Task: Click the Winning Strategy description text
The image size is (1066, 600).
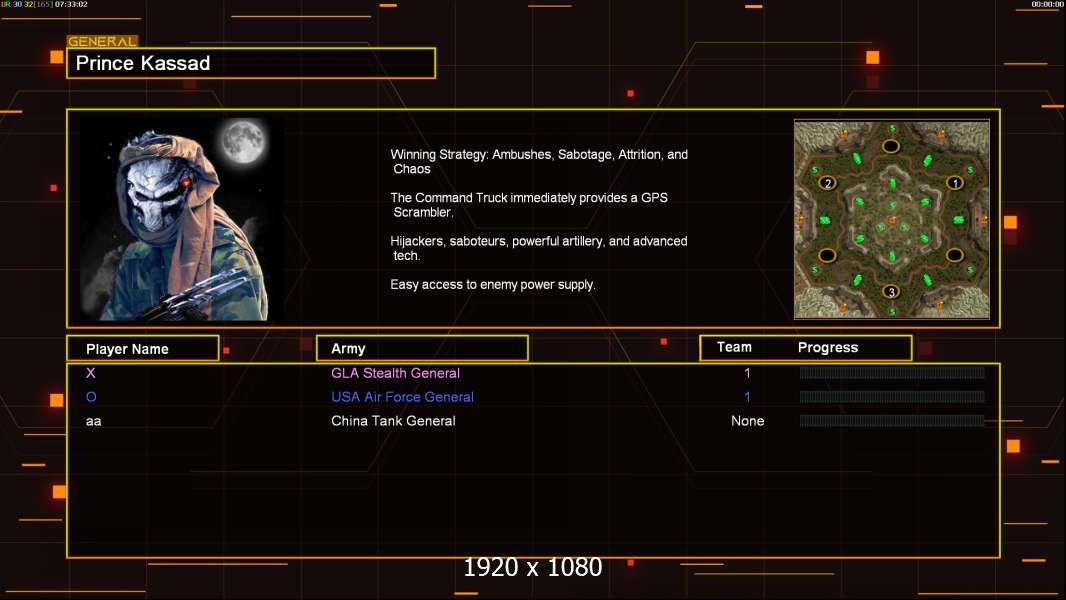Action: point(539,162)
